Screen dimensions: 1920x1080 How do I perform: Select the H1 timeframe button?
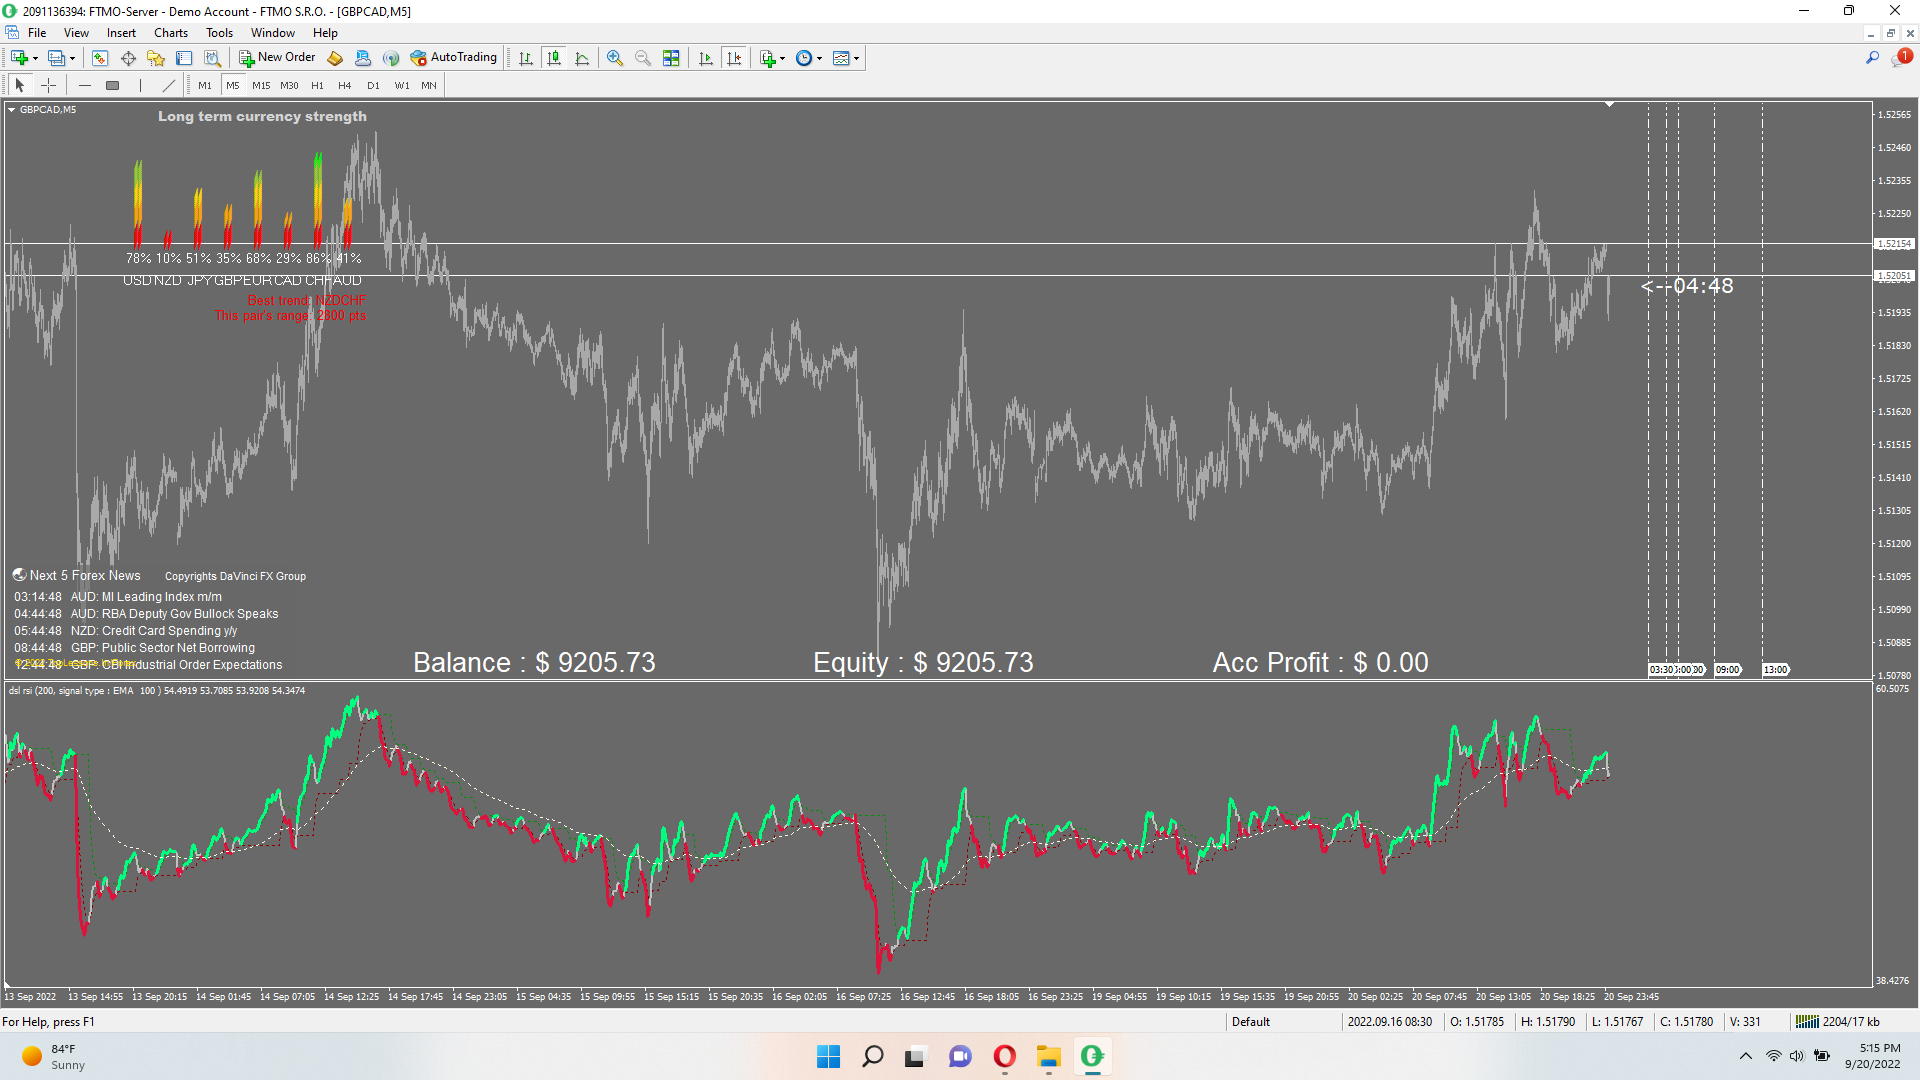[317, 86]
